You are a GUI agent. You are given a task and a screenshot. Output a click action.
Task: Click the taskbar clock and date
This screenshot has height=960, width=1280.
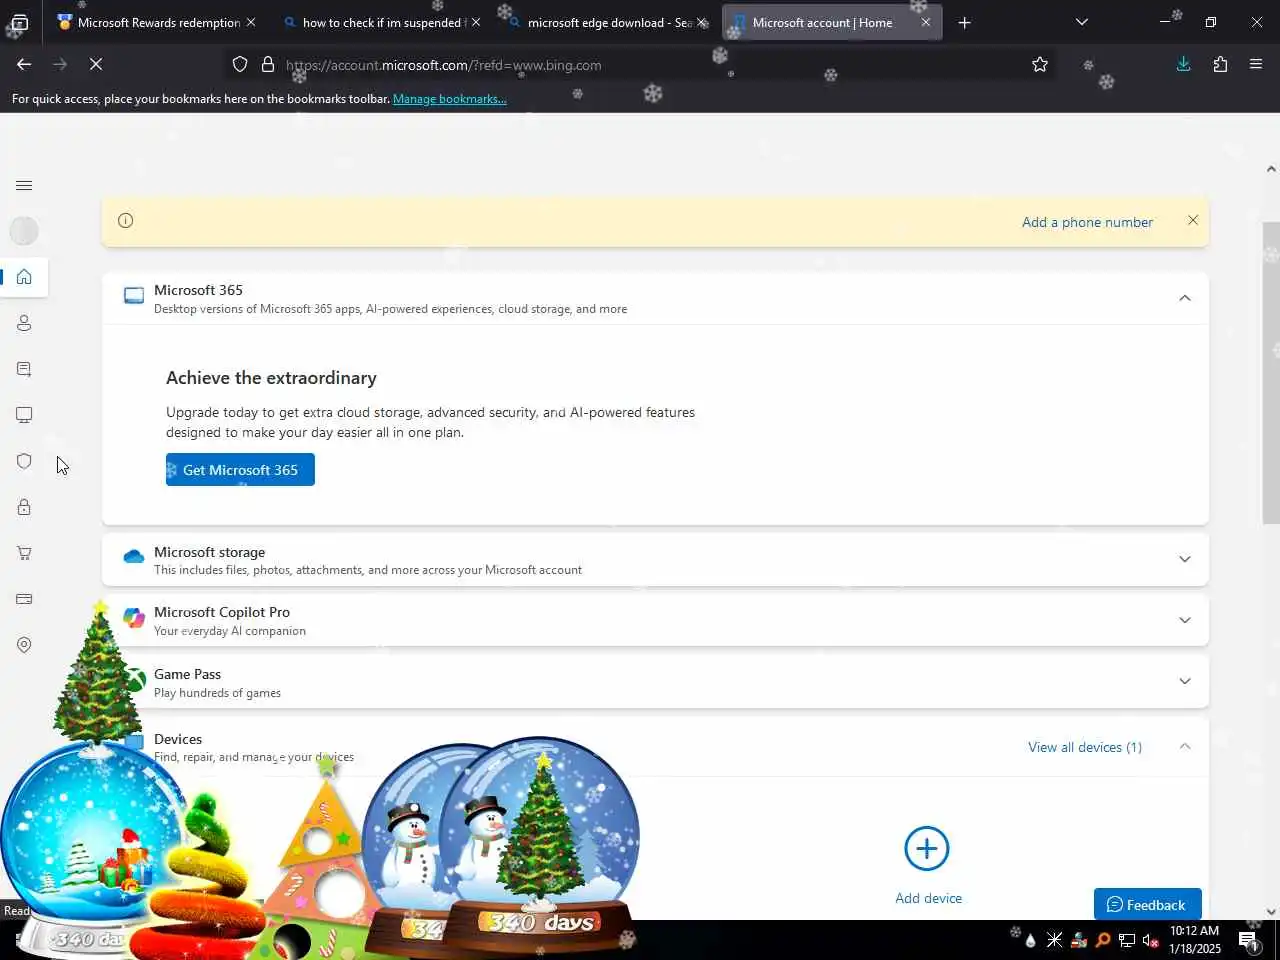[1195, 940]
